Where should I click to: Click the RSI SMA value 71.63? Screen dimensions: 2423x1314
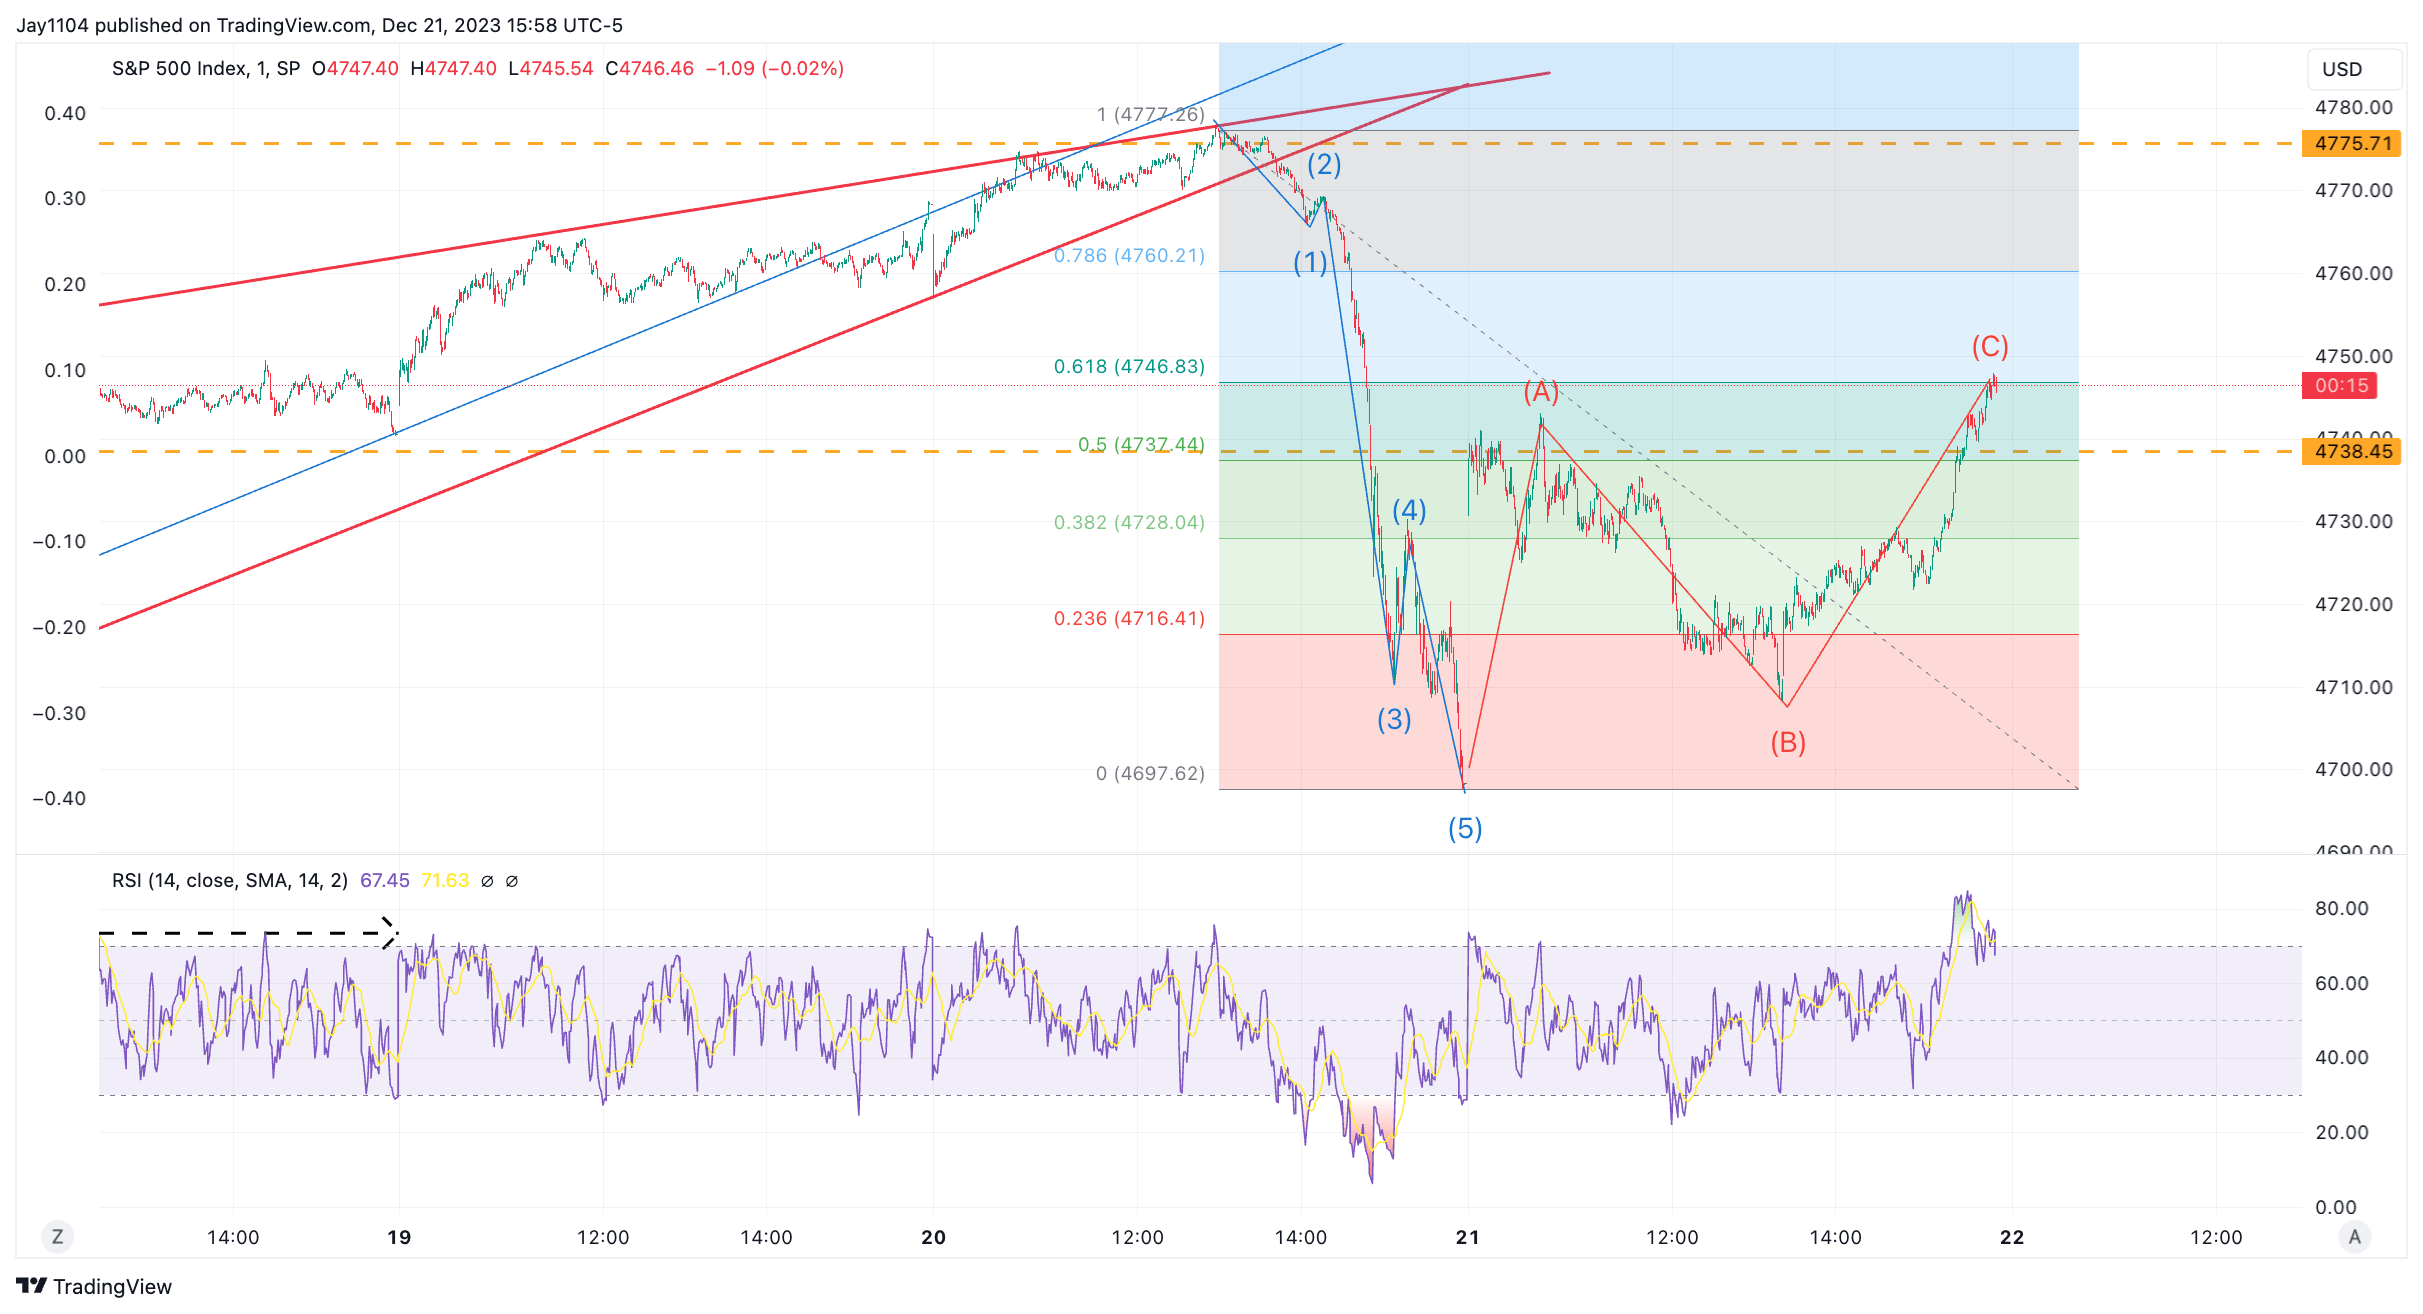click(445, 880)
